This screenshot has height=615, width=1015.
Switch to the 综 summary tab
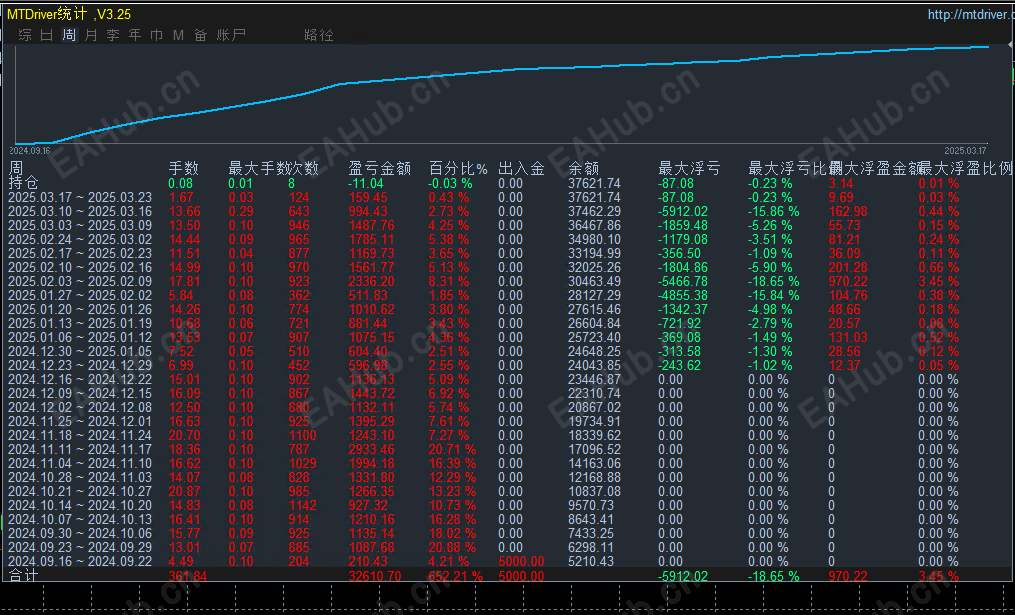click(x=25, y=35)
